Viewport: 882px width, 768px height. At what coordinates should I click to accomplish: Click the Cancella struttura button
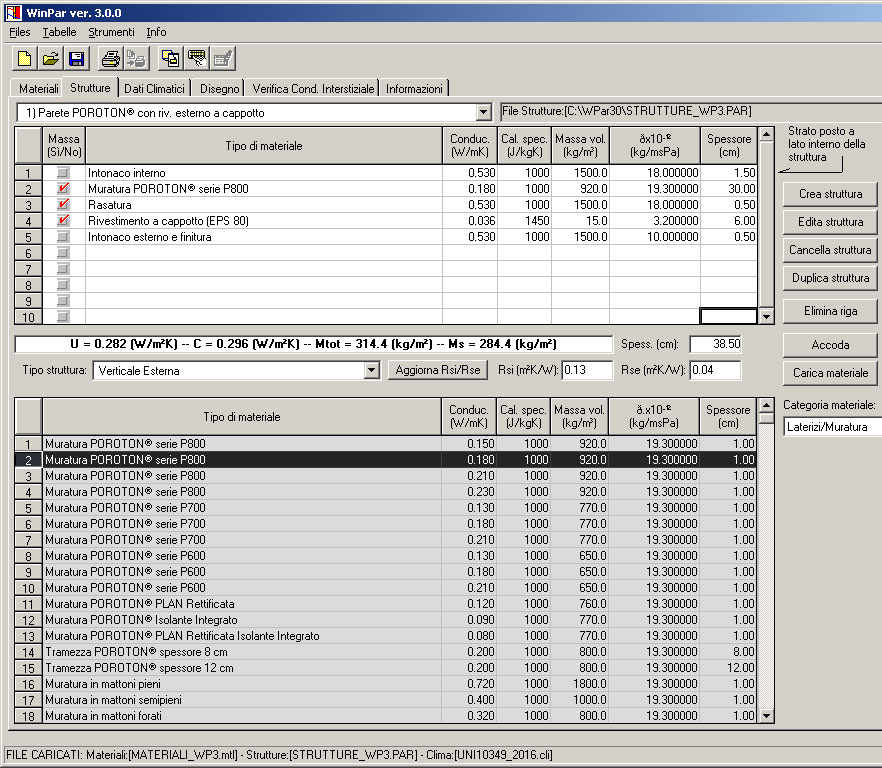830,250
